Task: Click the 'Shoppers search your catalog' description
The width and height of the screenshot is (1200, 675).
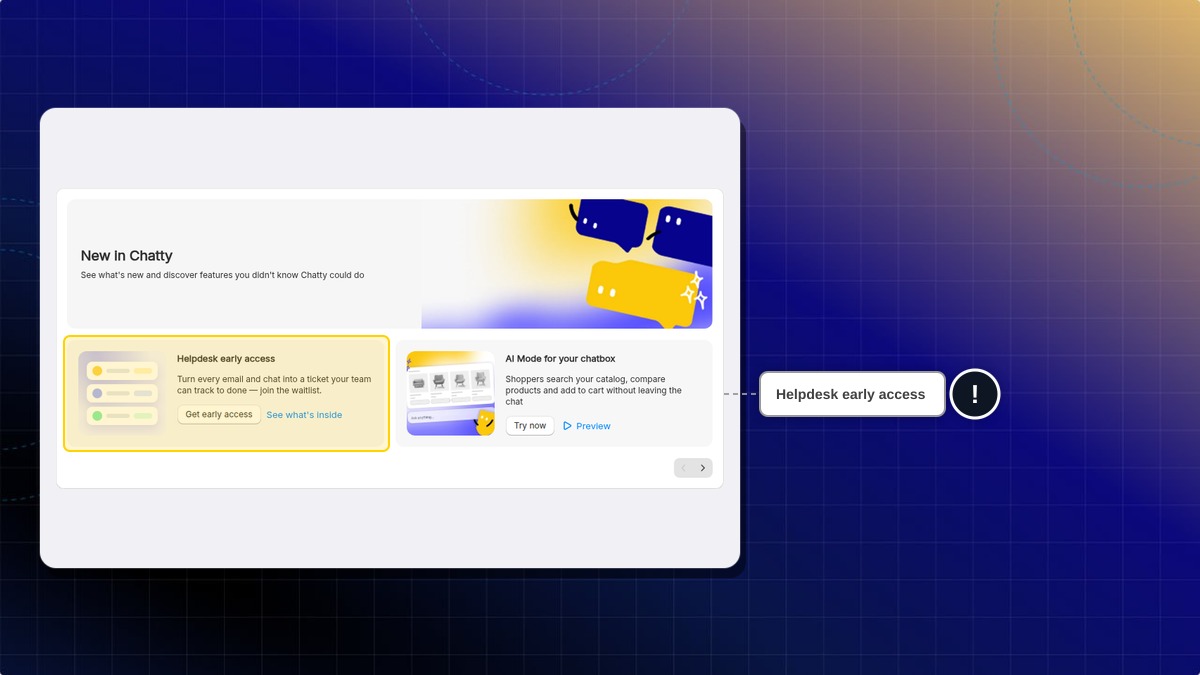Action: (594, 390)
